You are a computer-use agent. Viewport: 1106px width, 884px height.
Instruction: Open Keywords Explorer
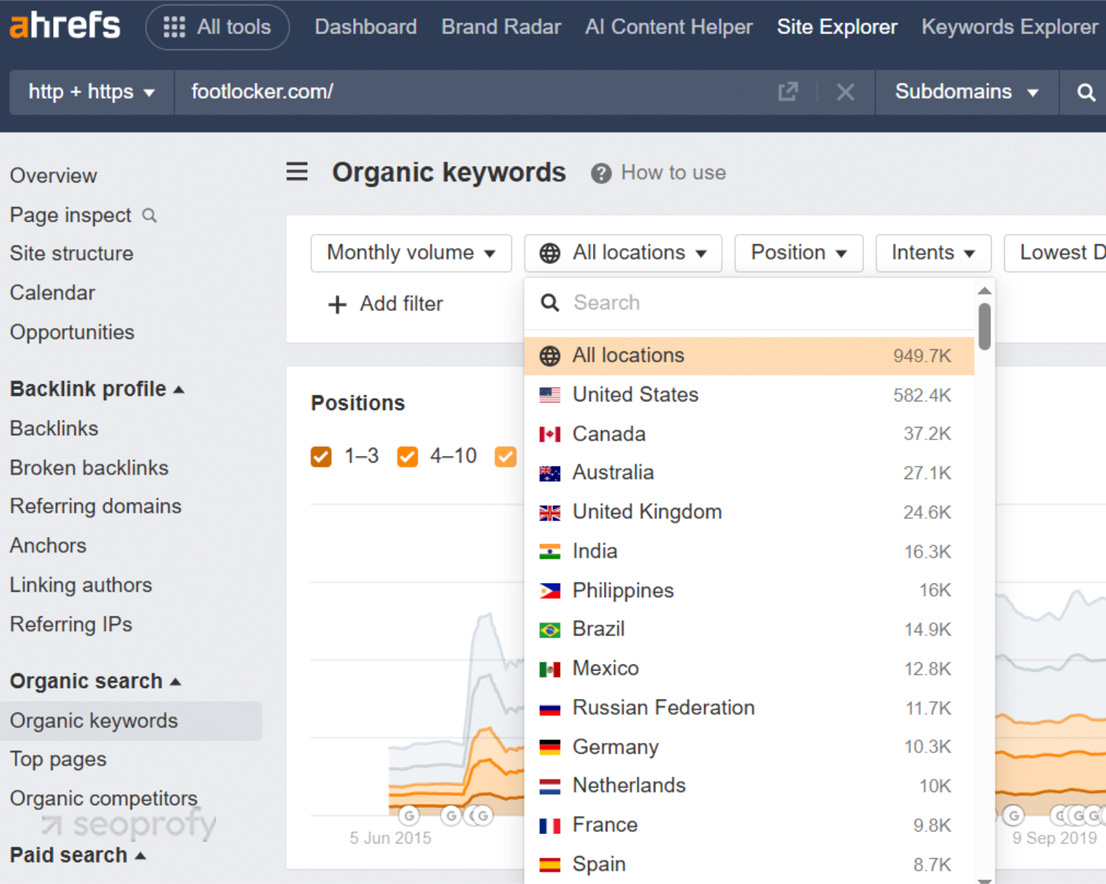1009,27
